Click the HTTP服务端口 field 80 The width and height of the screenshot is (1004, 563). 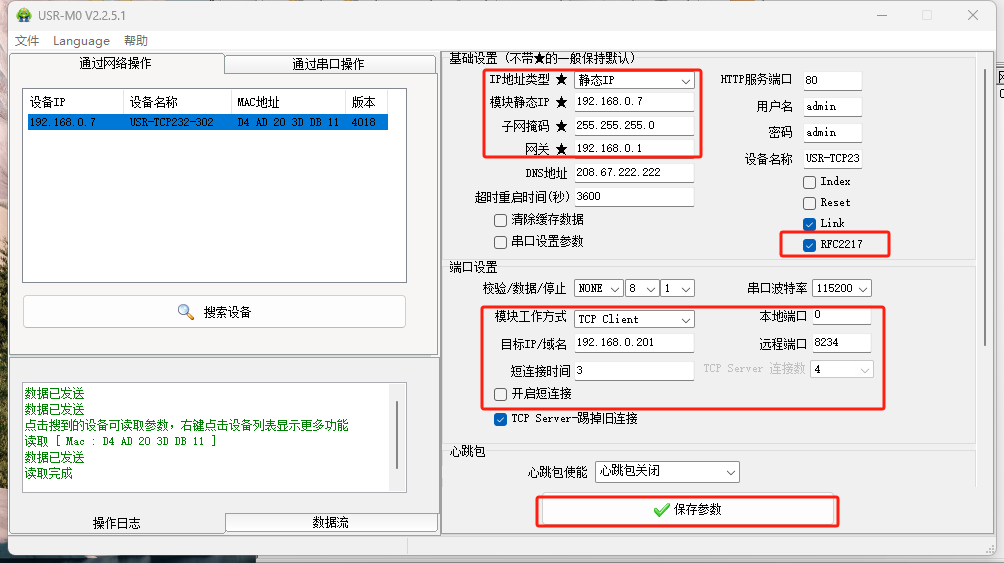click(832, 81)
